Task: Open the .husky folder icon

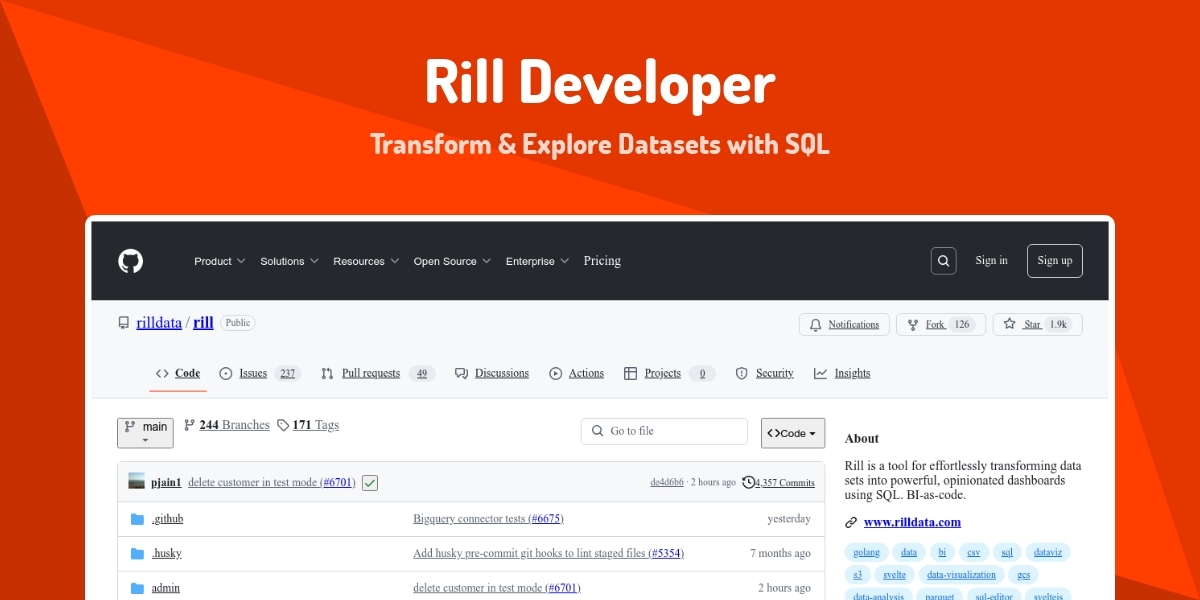Action: (139, 553)
